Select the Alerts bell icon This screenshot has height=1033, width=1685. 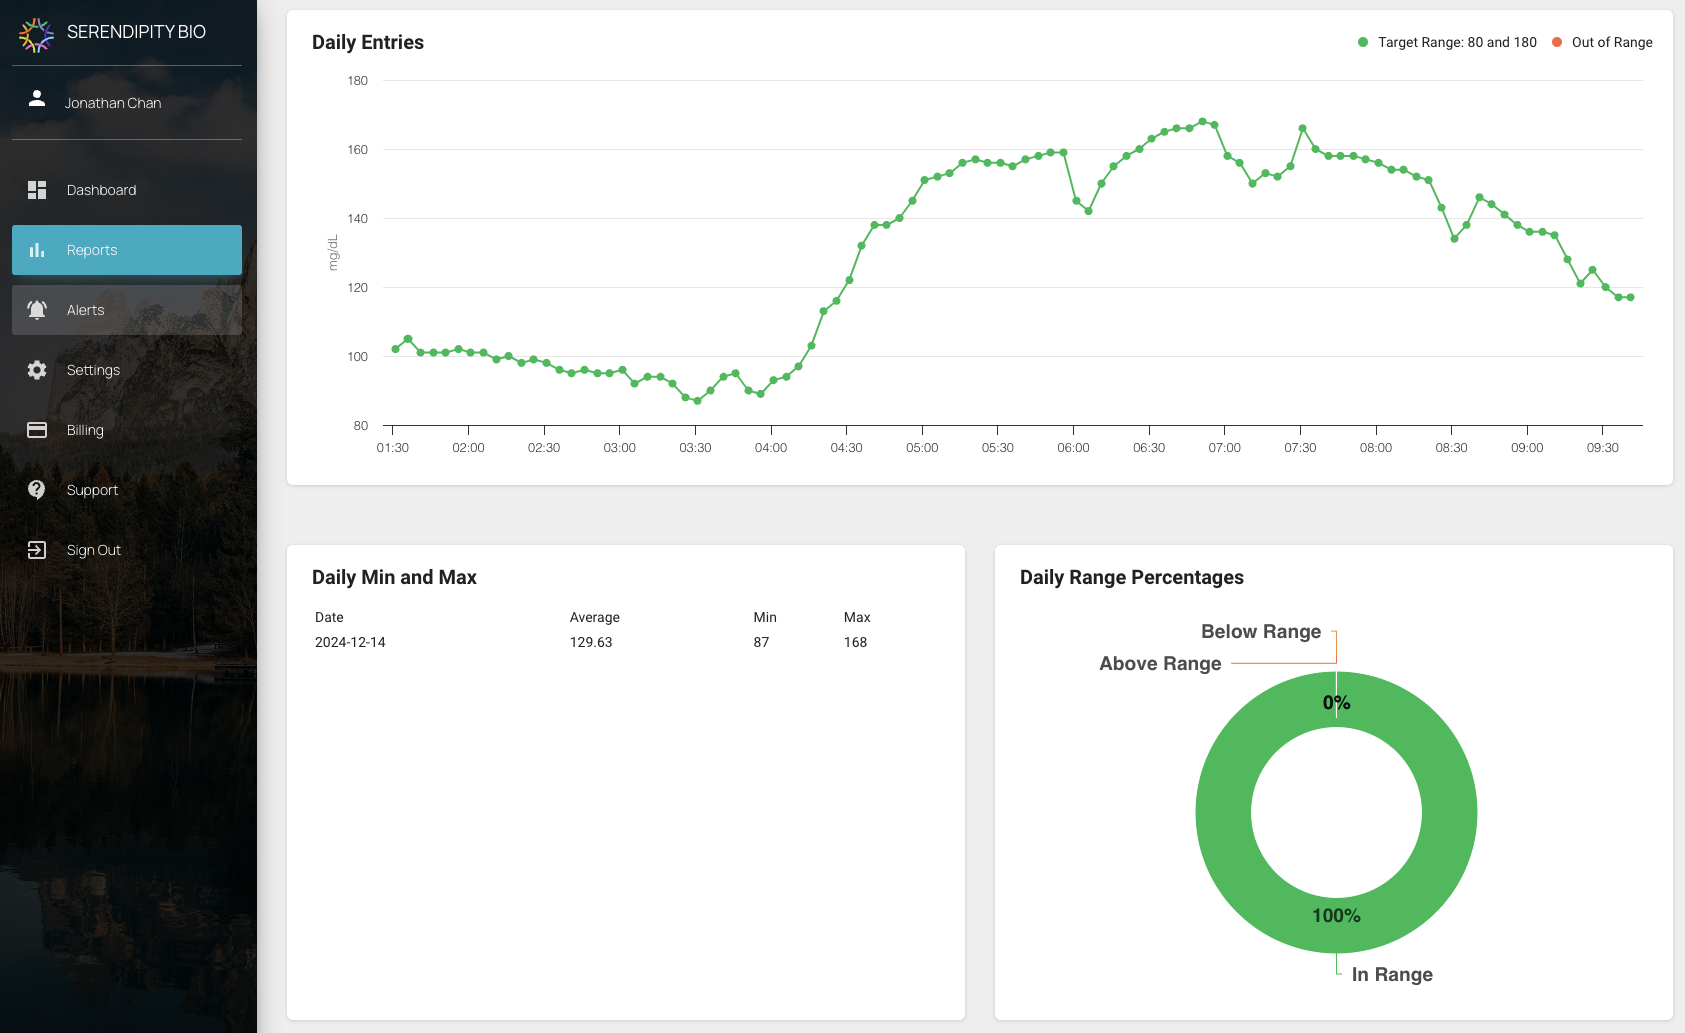pos(37,310)
